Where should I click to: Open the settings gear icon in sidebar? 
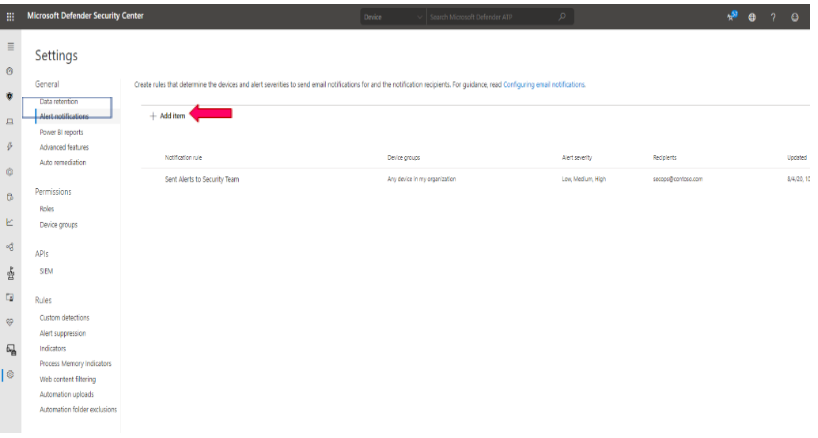click(10, 374)
